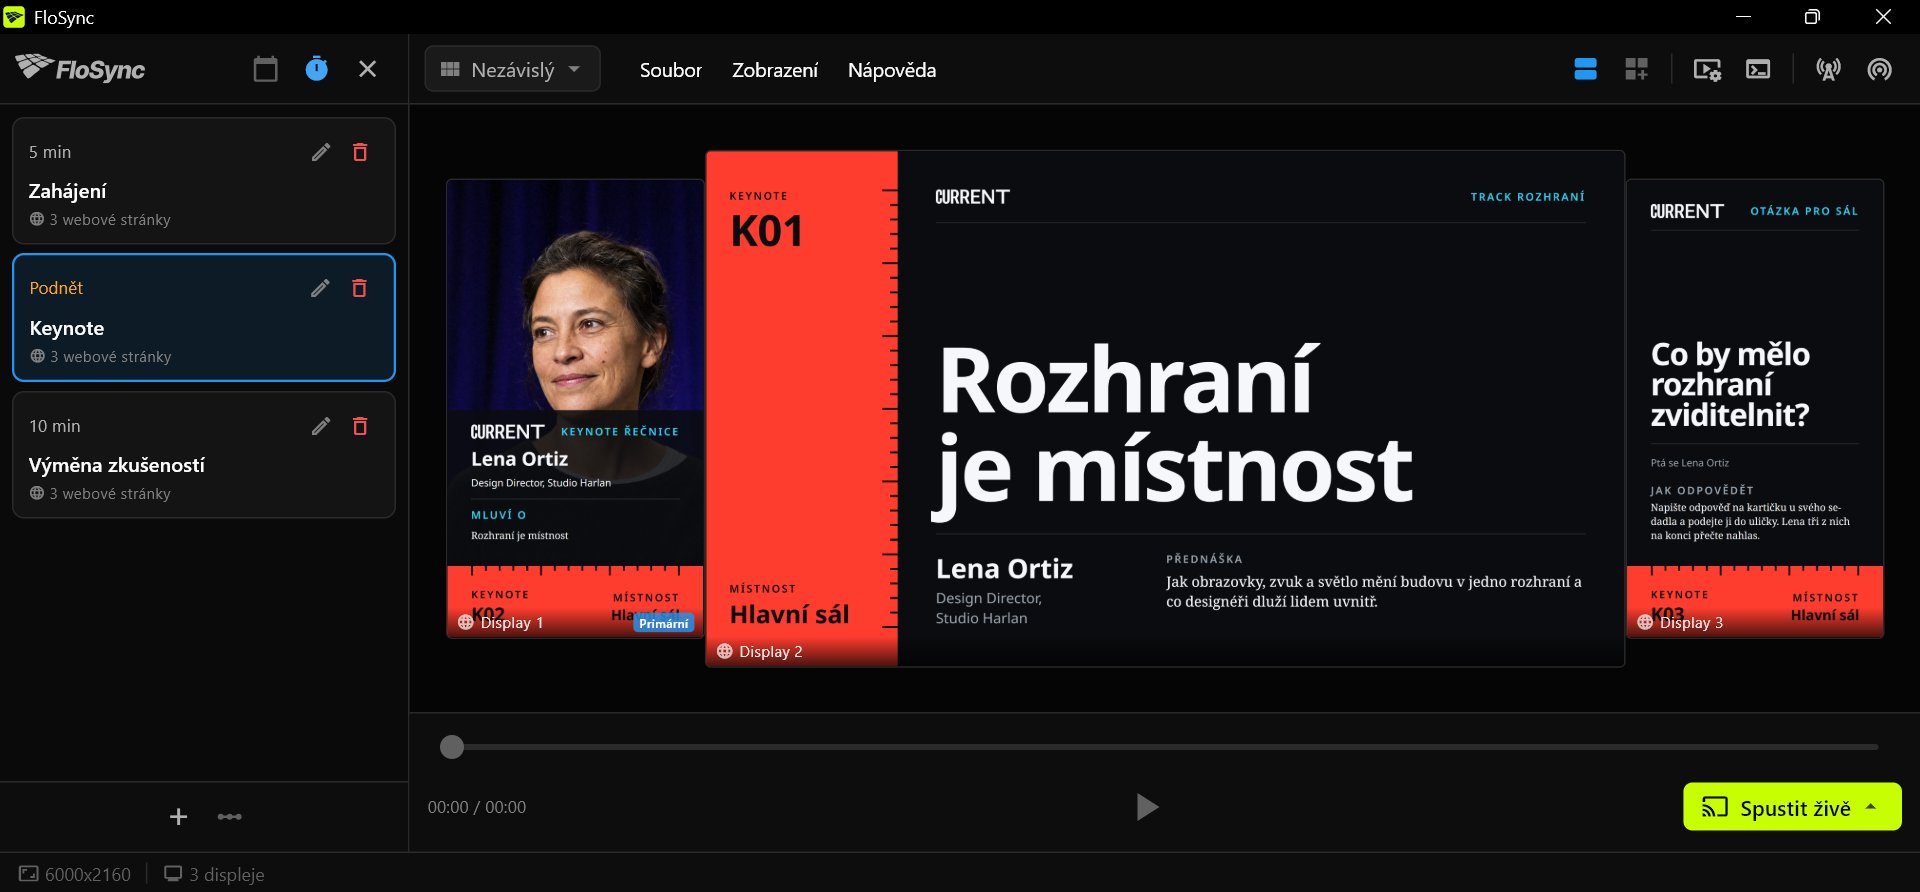Edit the Výměna zkušeností scene

click(x=321, y=426)
